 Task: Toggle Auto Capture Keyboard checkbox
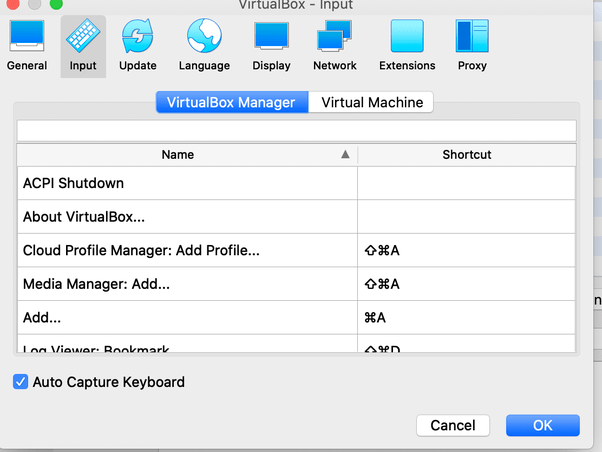point(20,382)
